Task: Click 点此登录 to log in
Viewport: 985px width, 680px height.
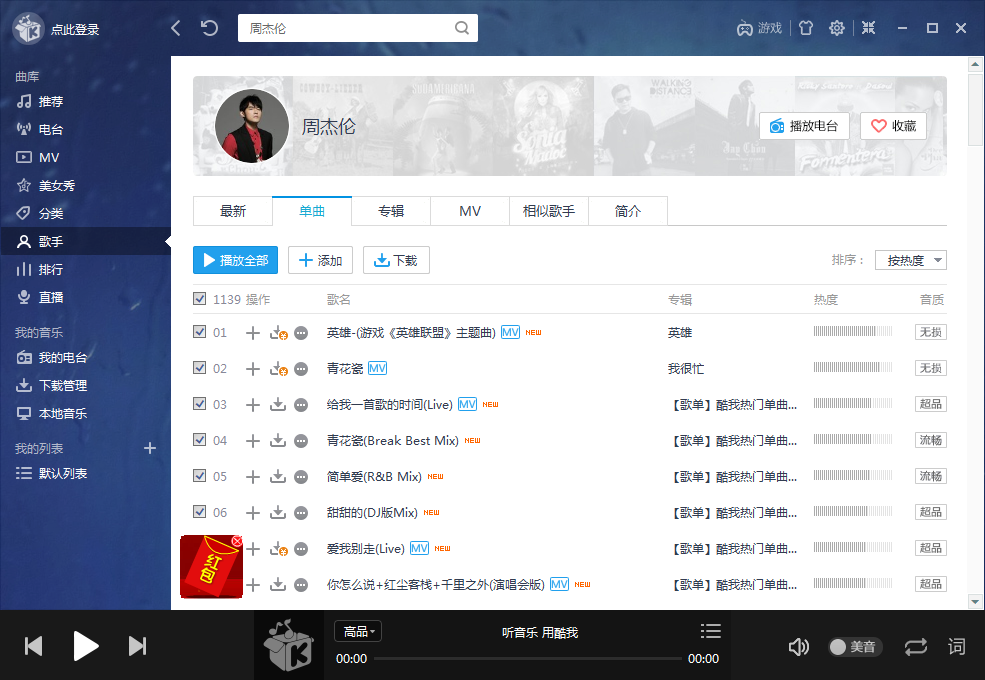Action: (x=75, y=30)
